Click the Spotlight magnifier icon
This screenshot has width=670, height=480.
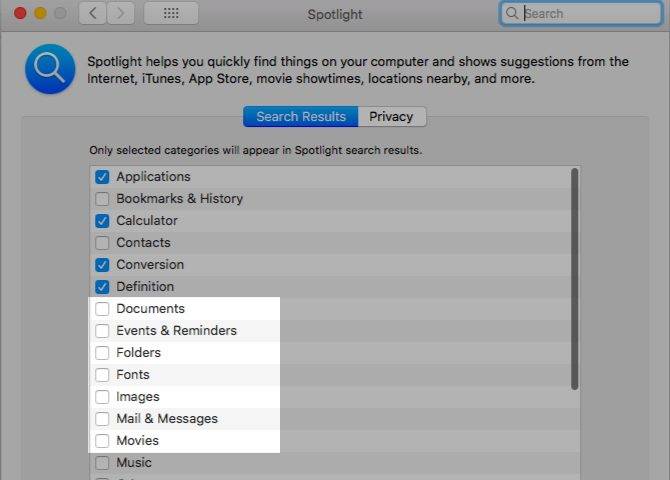coord(50,69)
